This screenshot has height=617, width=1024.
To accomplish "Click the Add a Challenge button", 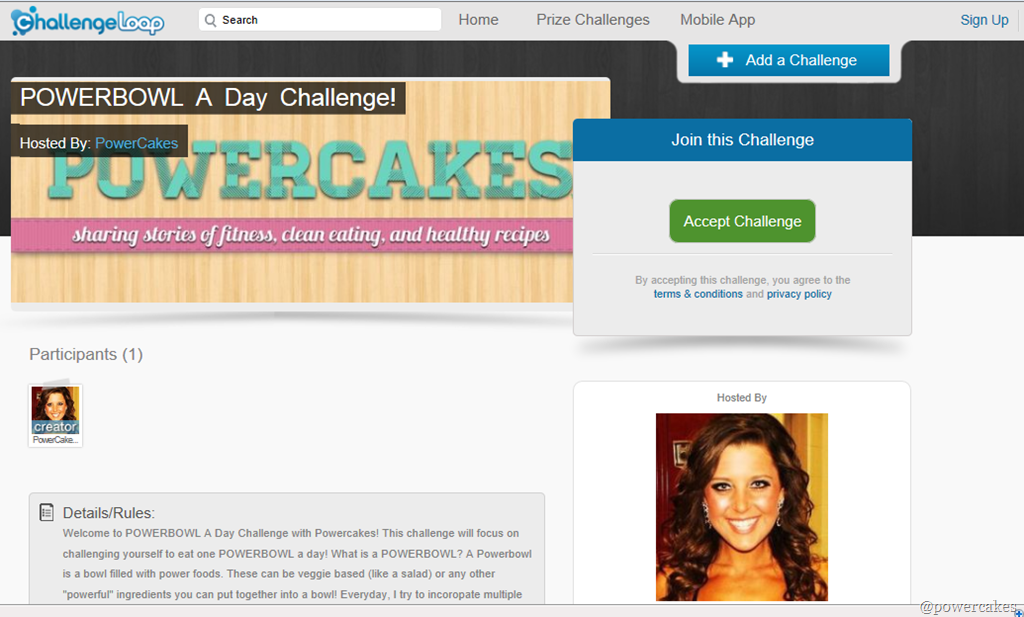I will point(789,60).
